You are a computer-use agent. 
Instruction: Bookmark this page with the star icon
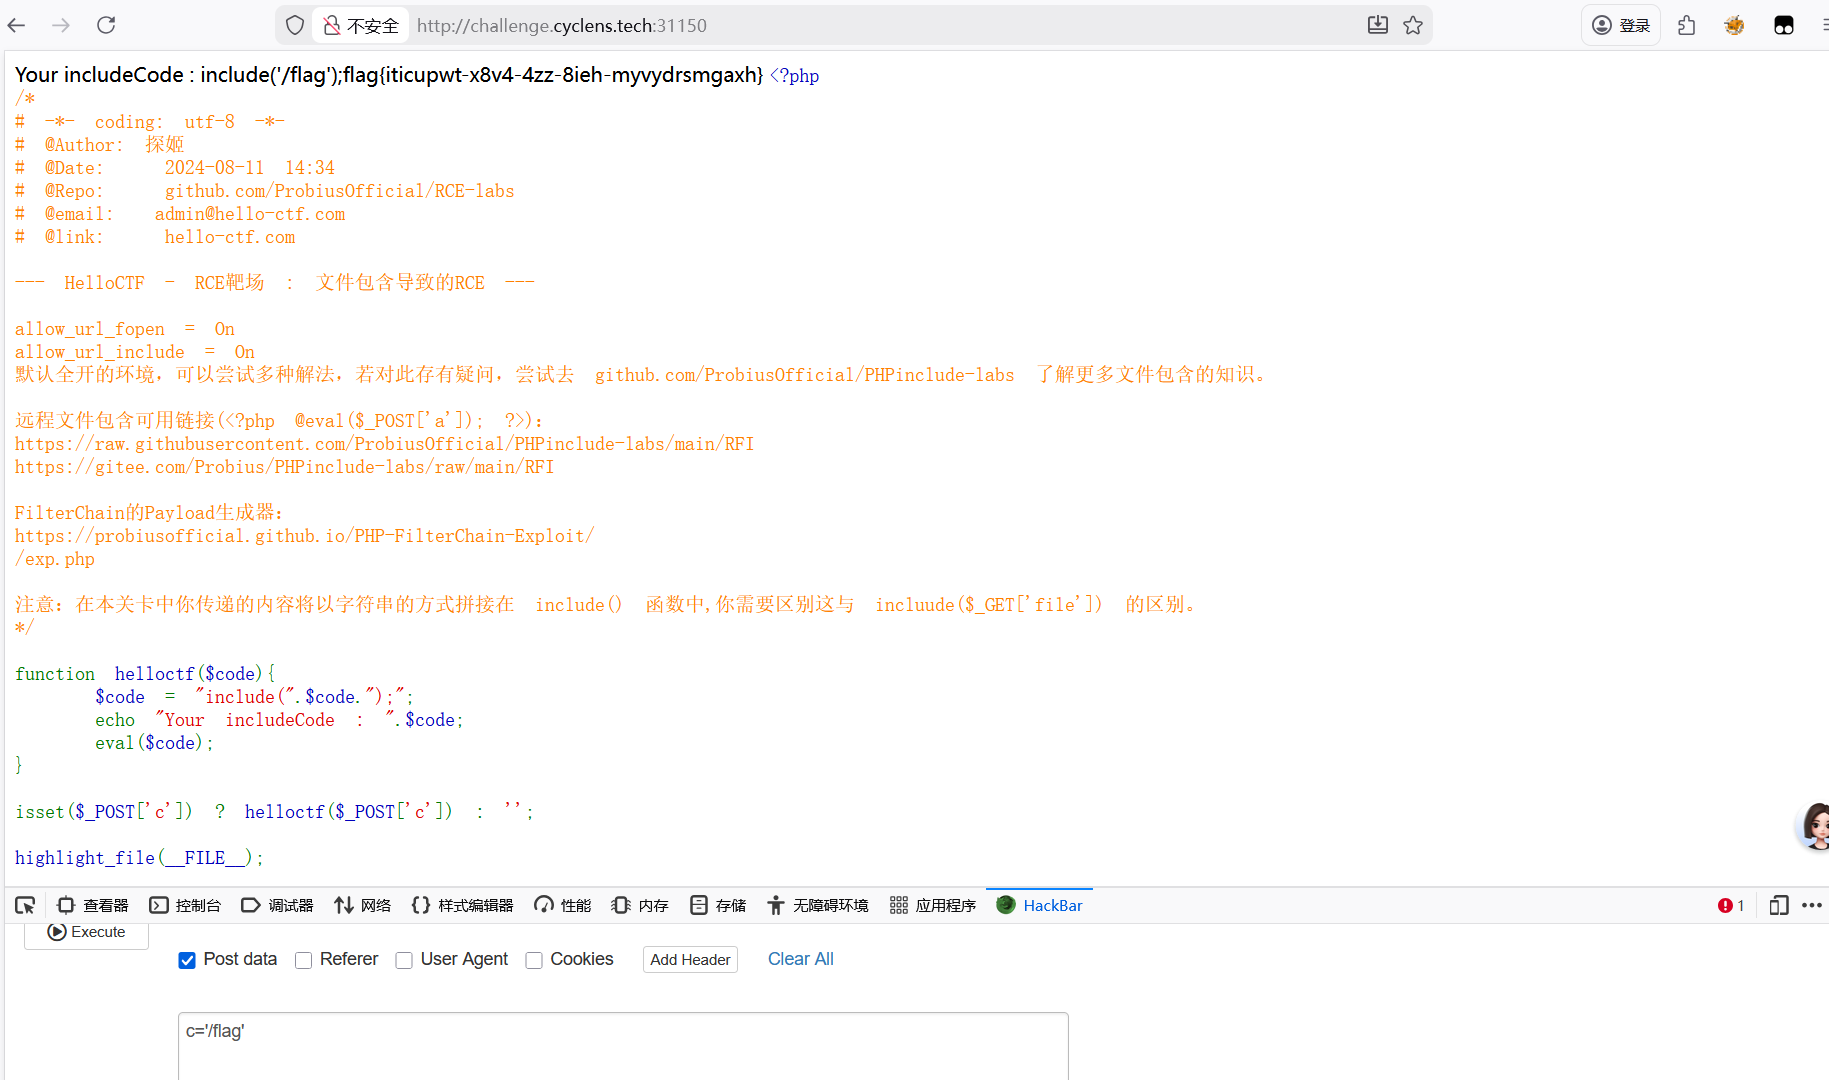click(x=1413, y=25)
